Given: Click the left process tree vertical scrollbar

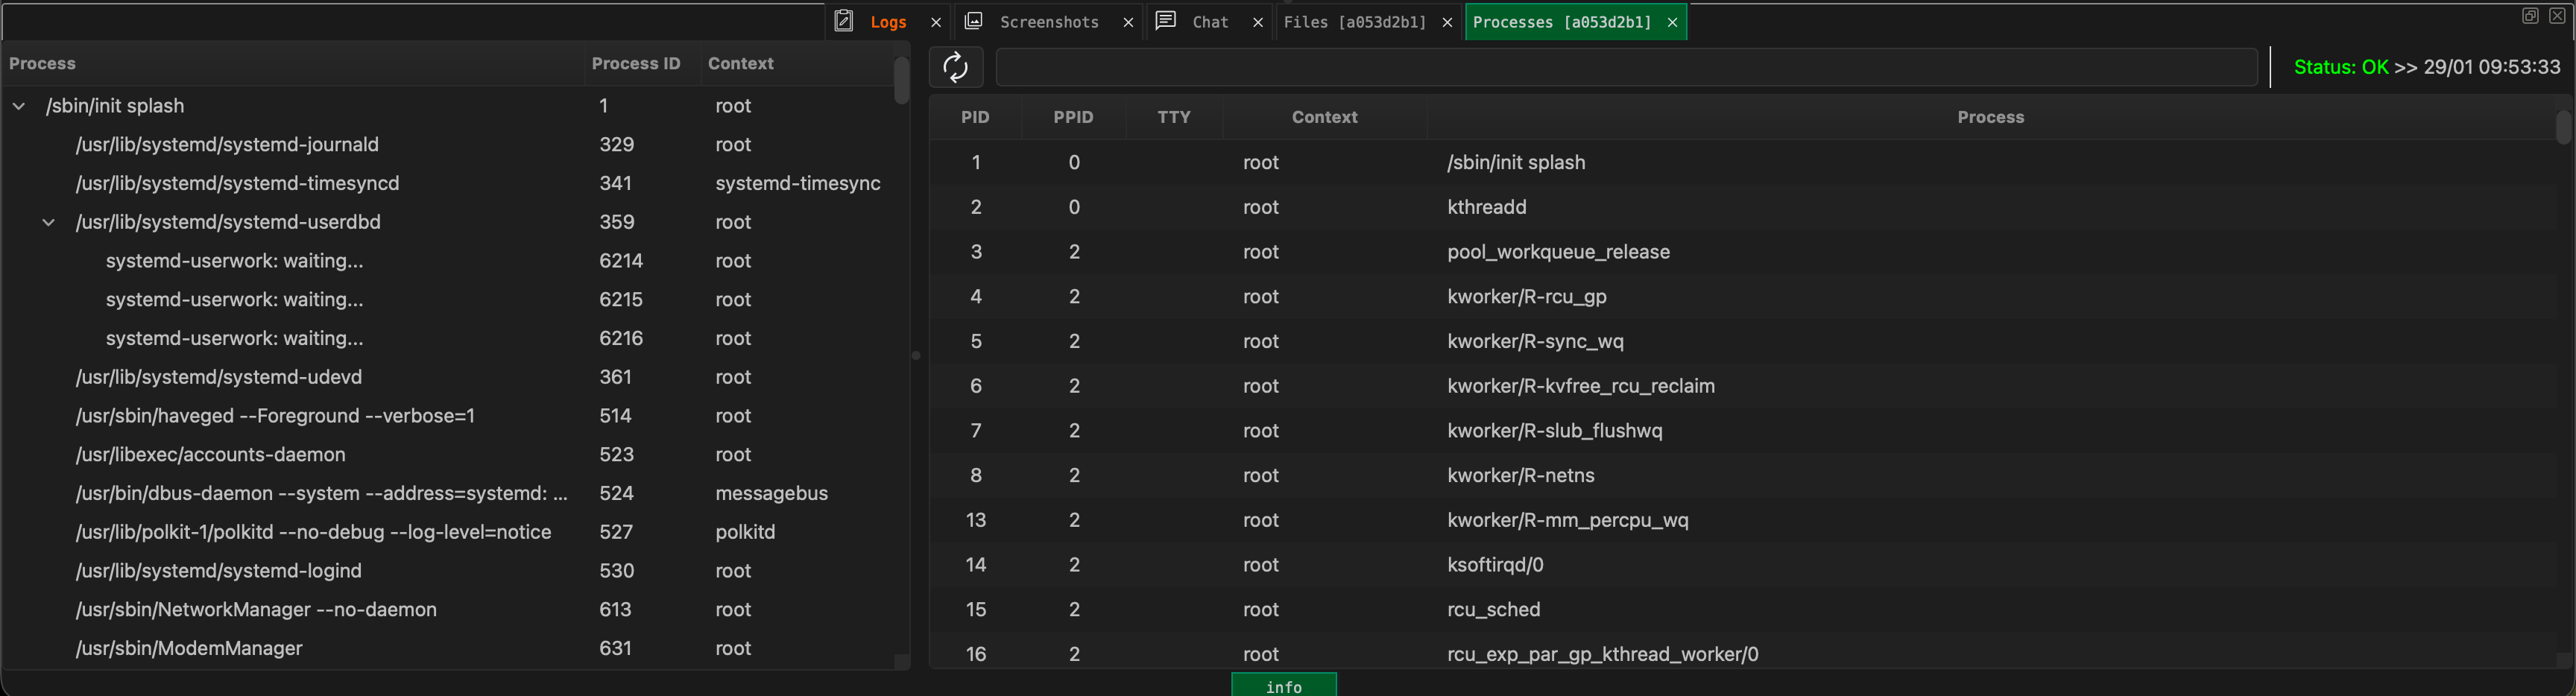Looking at the screenshot, I should 901,80.
